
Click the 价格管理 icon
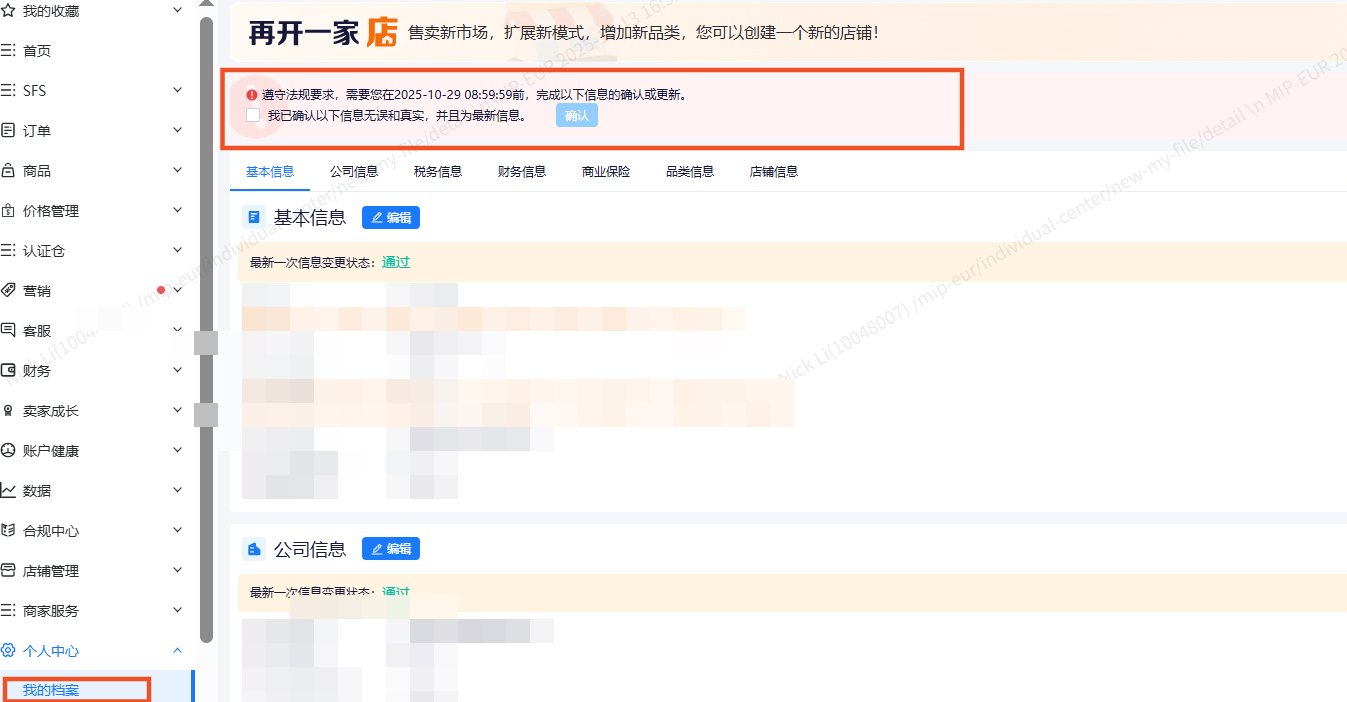(8, 211)
